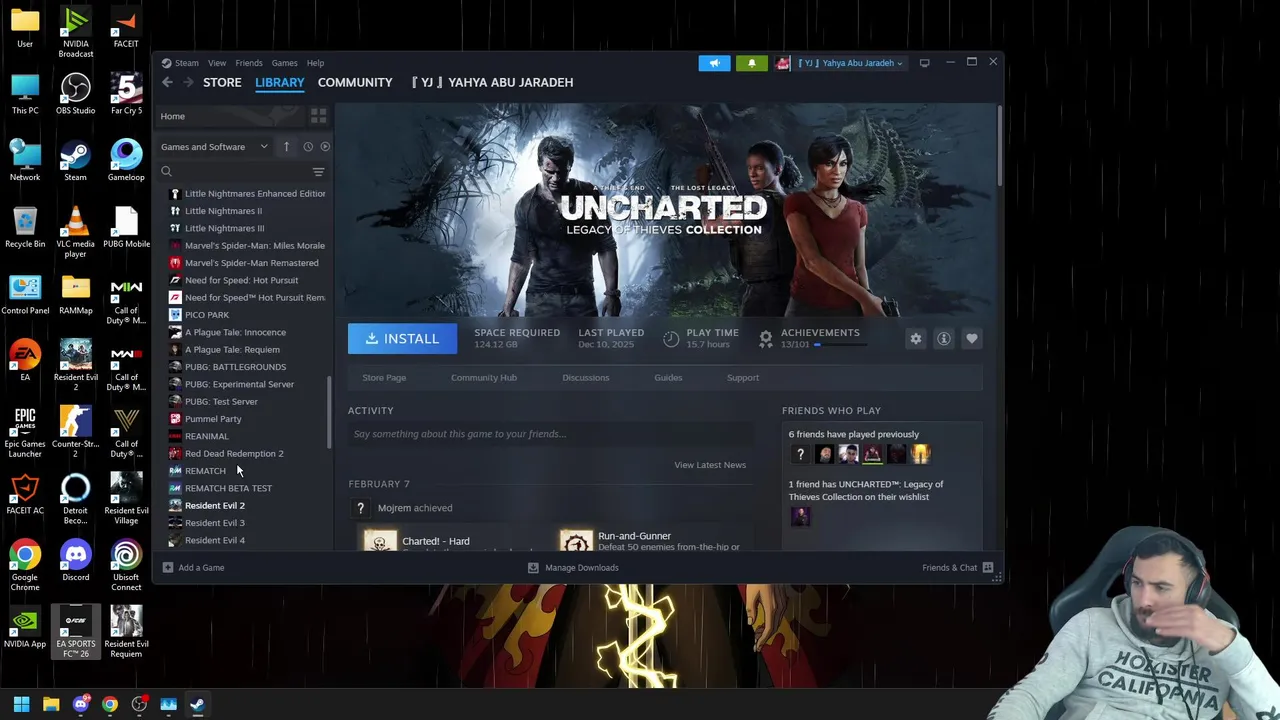Screen dimensions: 1280x720
Task: Go to the STORE tab
Action: [x=222, y=82]
